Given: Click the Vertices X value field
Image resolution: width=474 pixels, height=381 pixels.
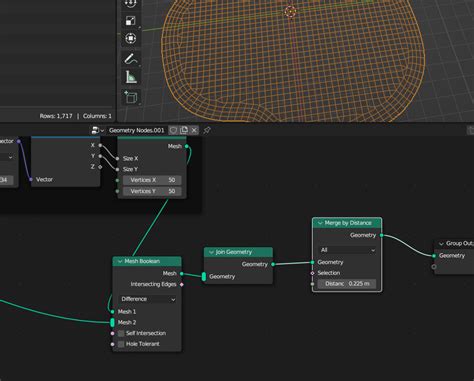Looking at the screenshot, I should coord(152,180).
